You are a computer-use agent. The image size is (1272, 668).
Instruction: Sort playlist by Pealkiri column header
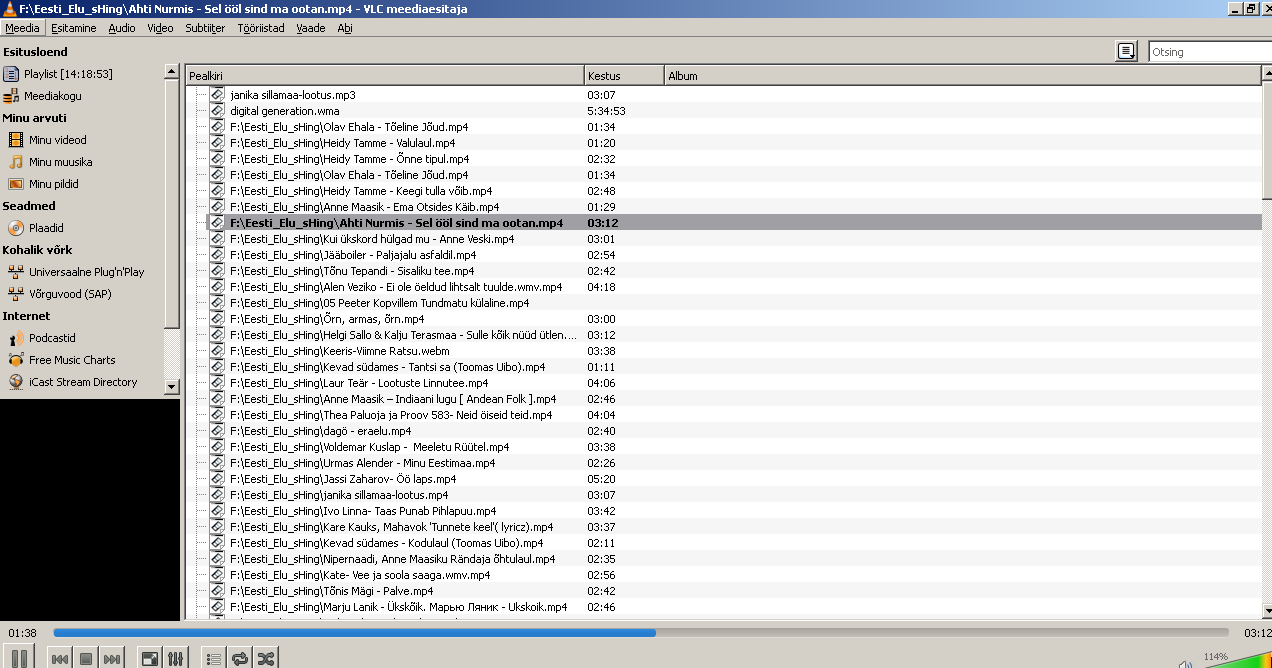point(384,76)
